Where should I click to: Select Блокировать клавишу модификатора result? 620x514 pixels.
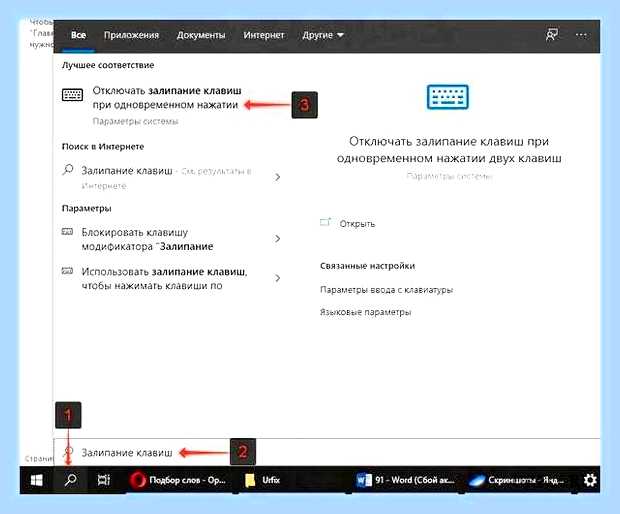coord(172,239)
